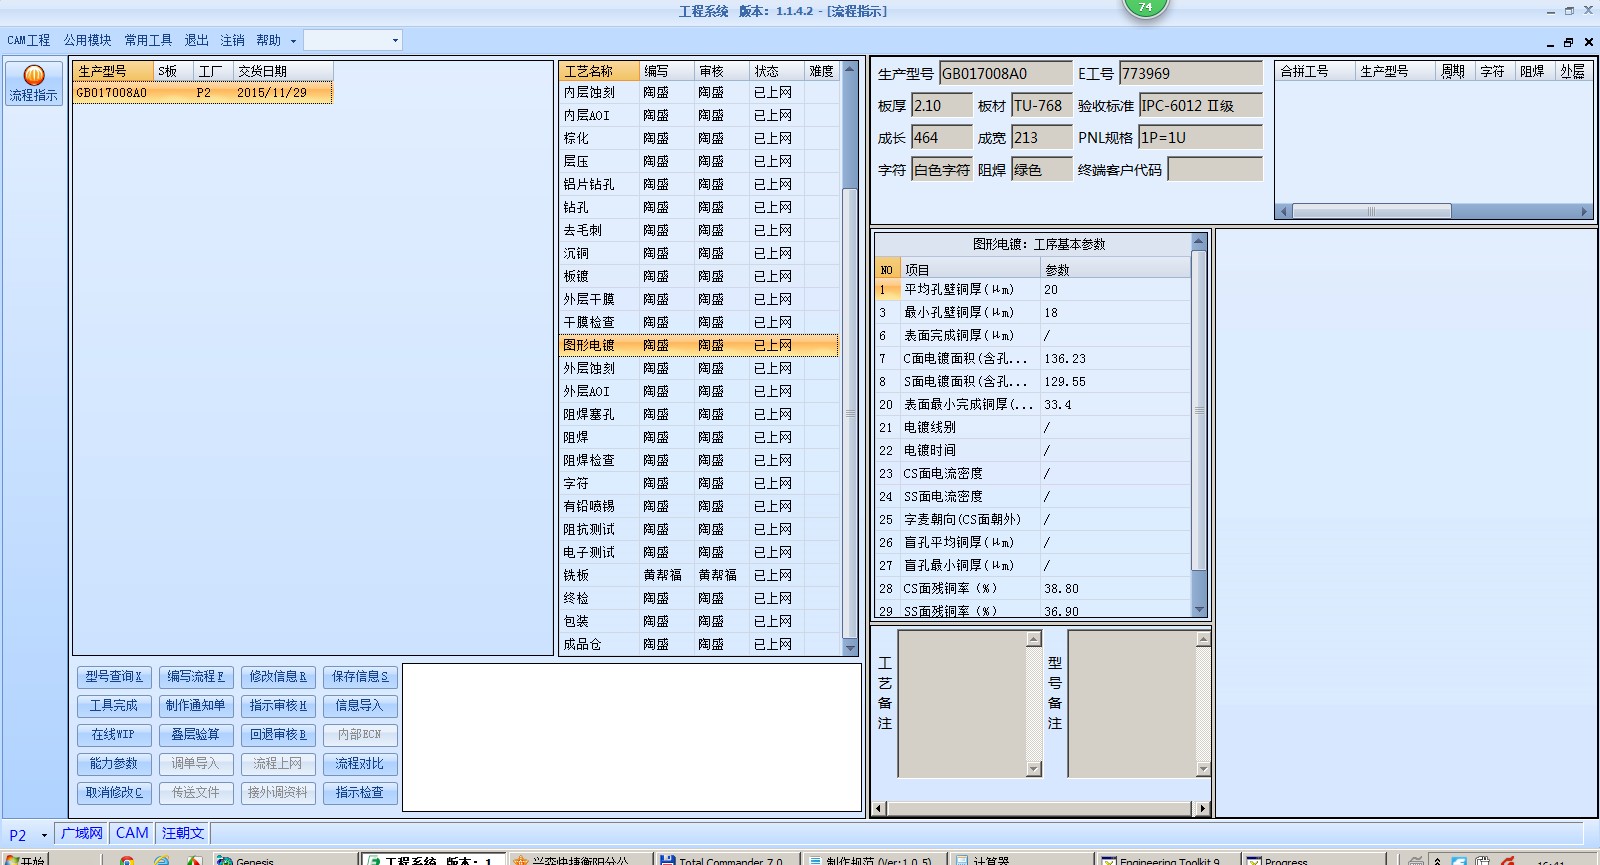
Task: Click the 退出 menu item
Action: pos(196,40)
